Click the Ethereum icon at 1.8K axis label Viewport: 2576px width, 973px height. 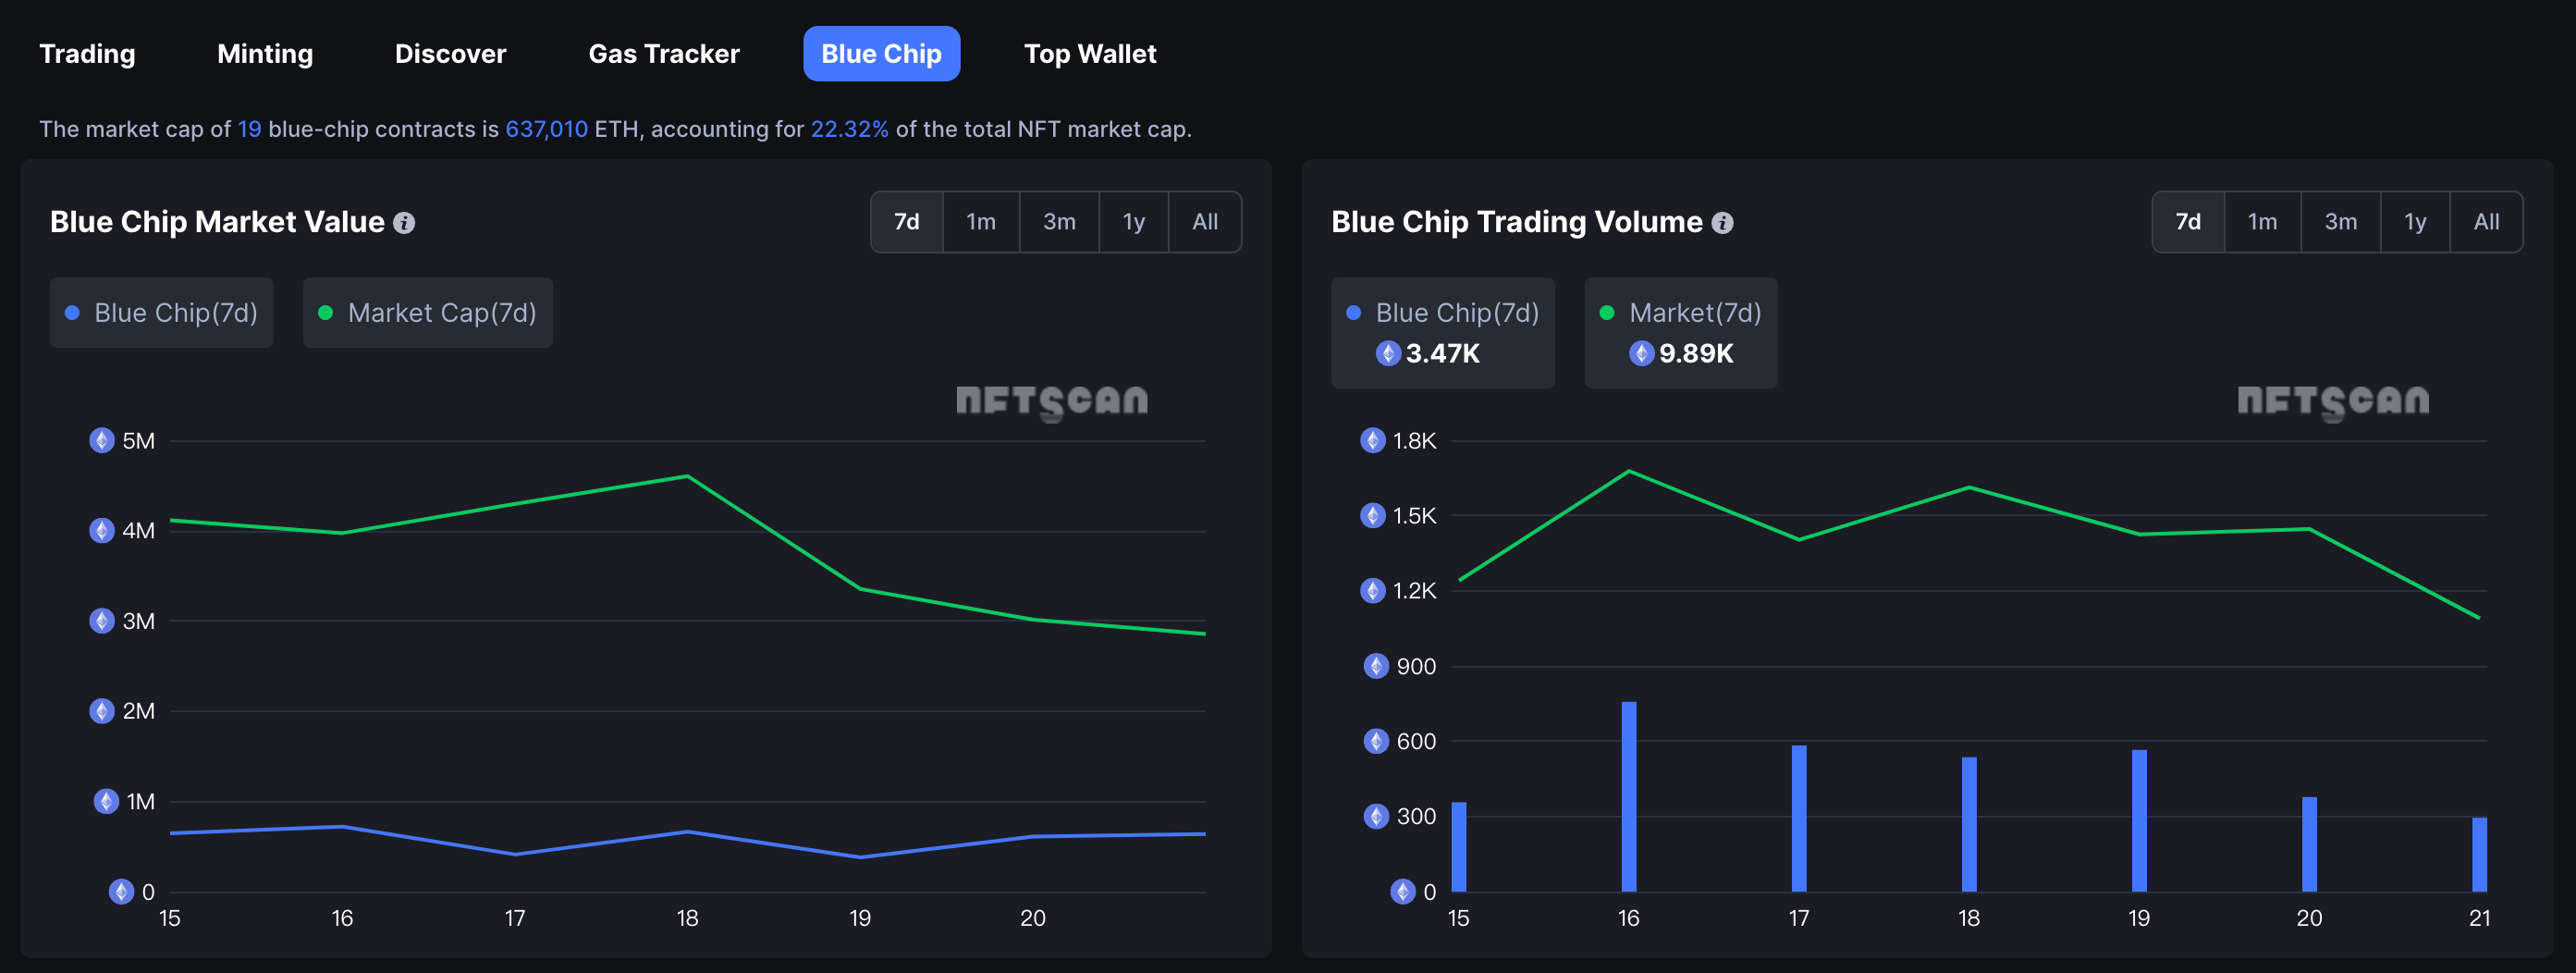[x=1373, y=441]
